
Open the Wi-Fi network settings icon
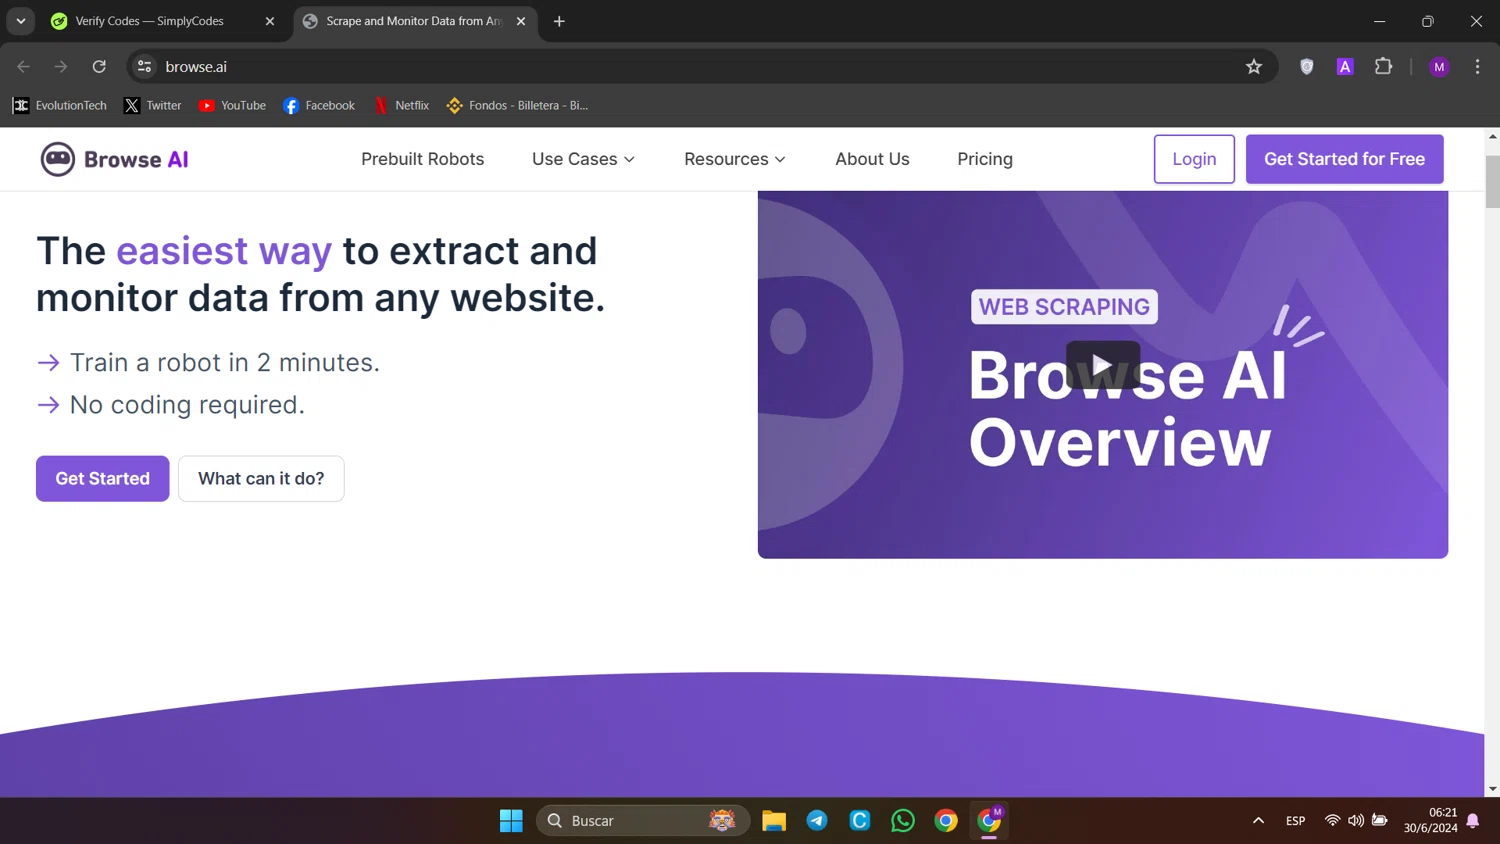pyautogui.click(x=1332, y=821)
